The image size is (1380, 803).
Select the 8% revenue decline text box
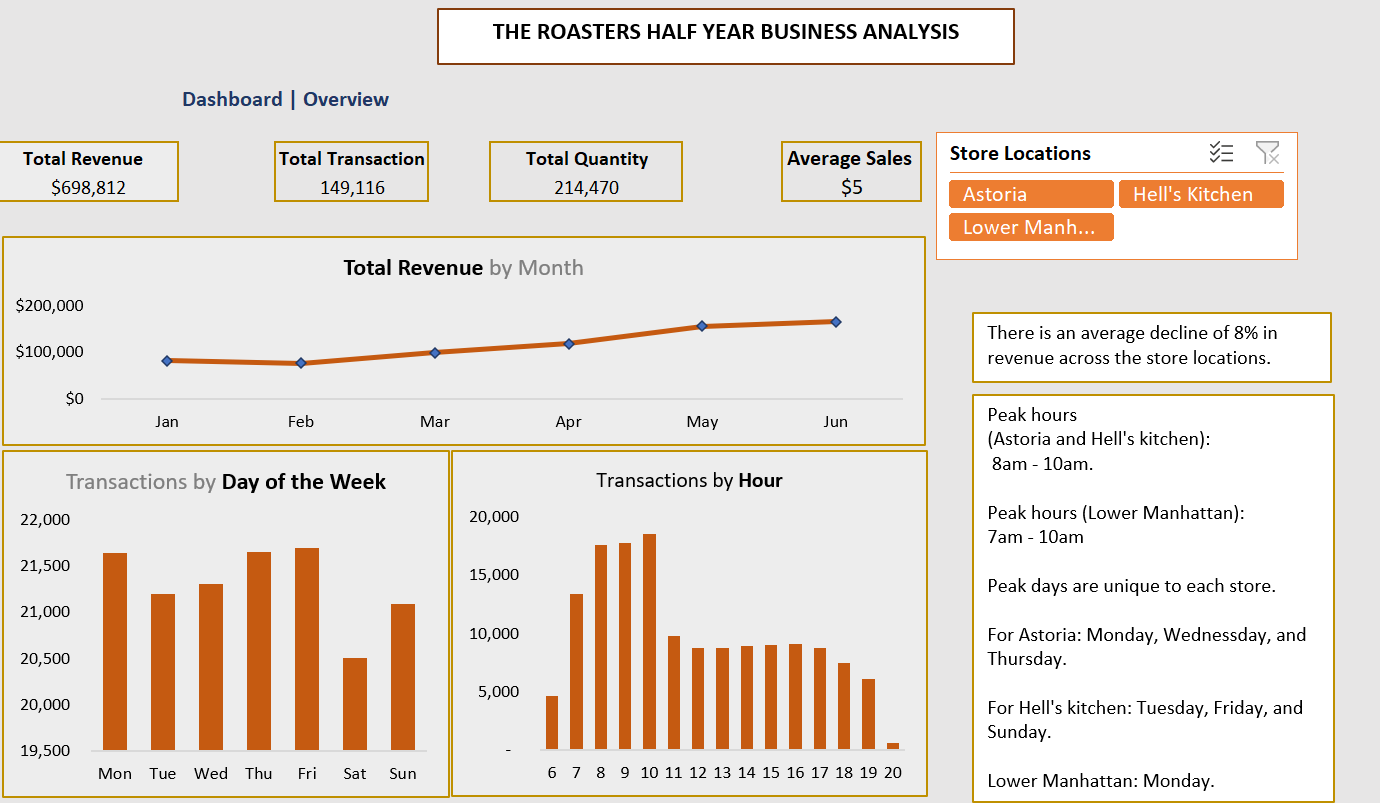1151,346
